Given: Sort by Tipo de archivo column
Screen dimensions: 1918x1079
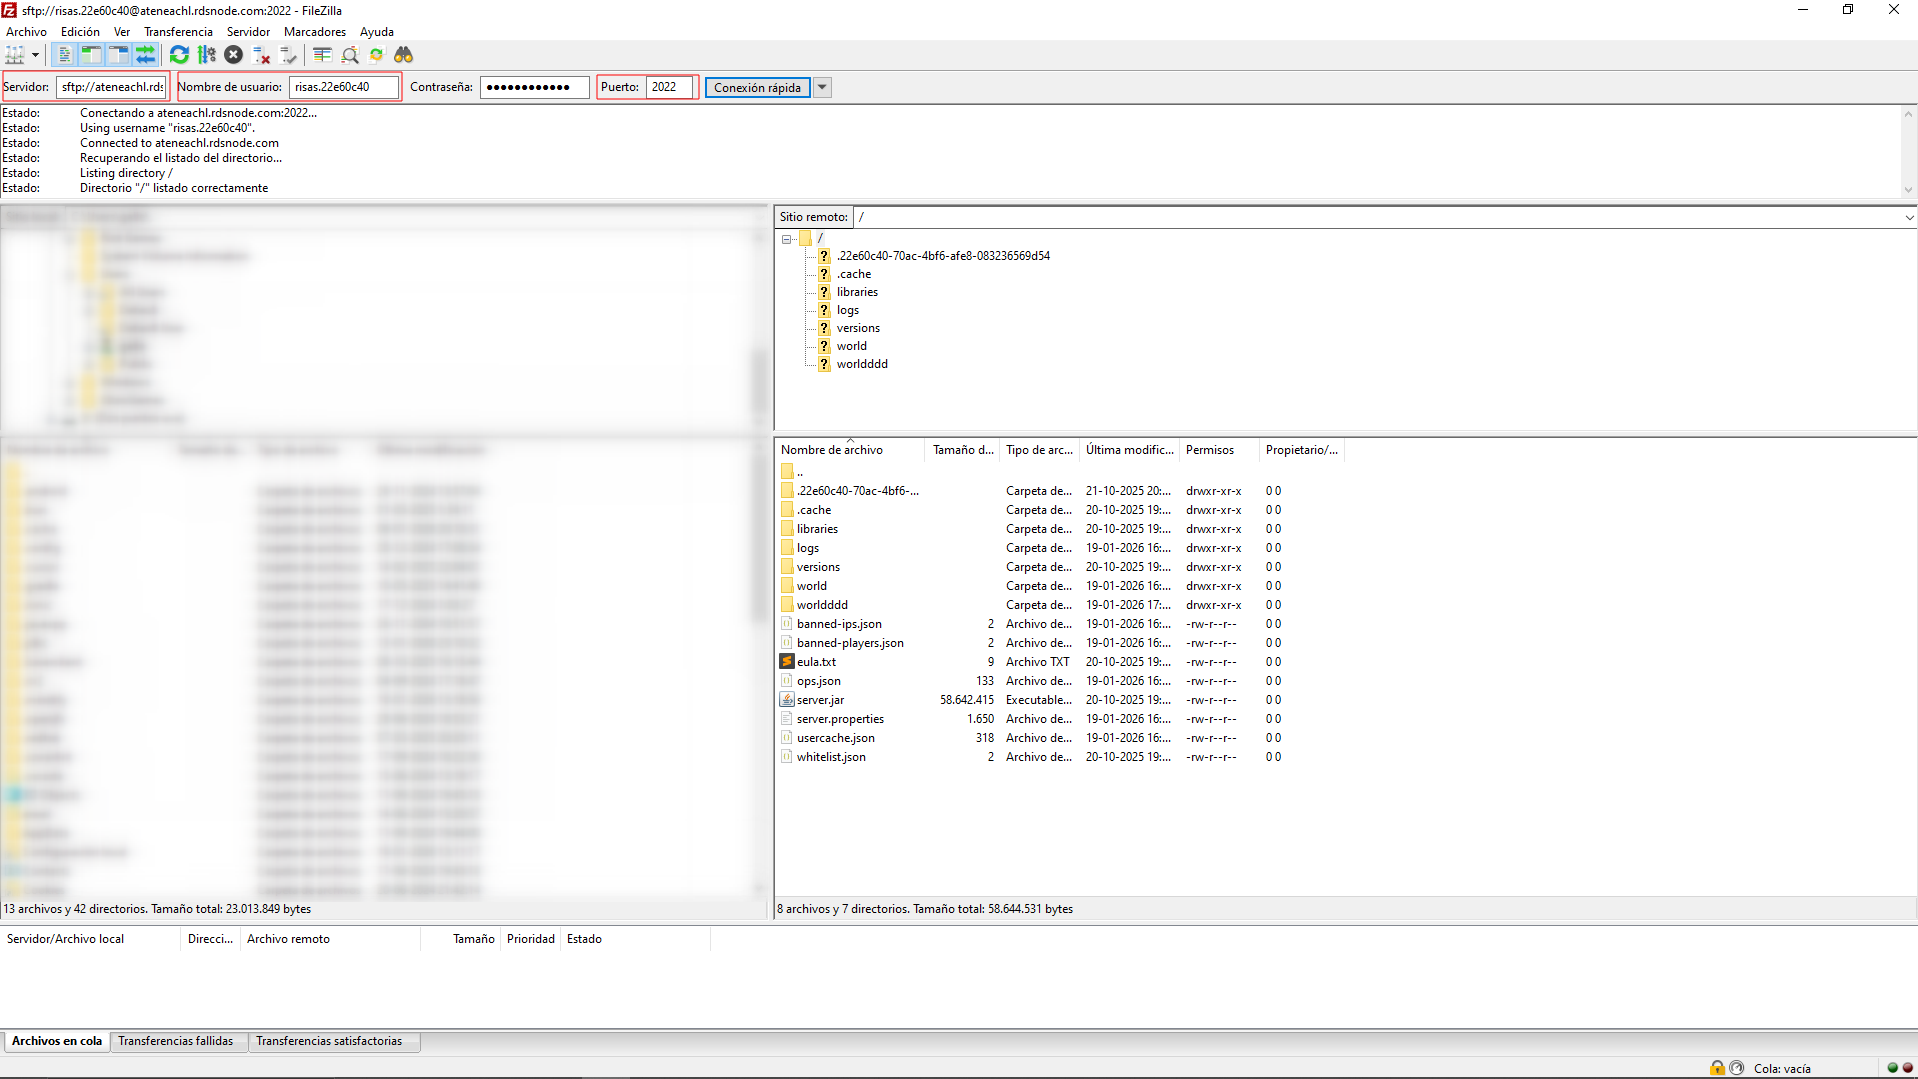Looking at the screenshot, I should pos(1039,450).
